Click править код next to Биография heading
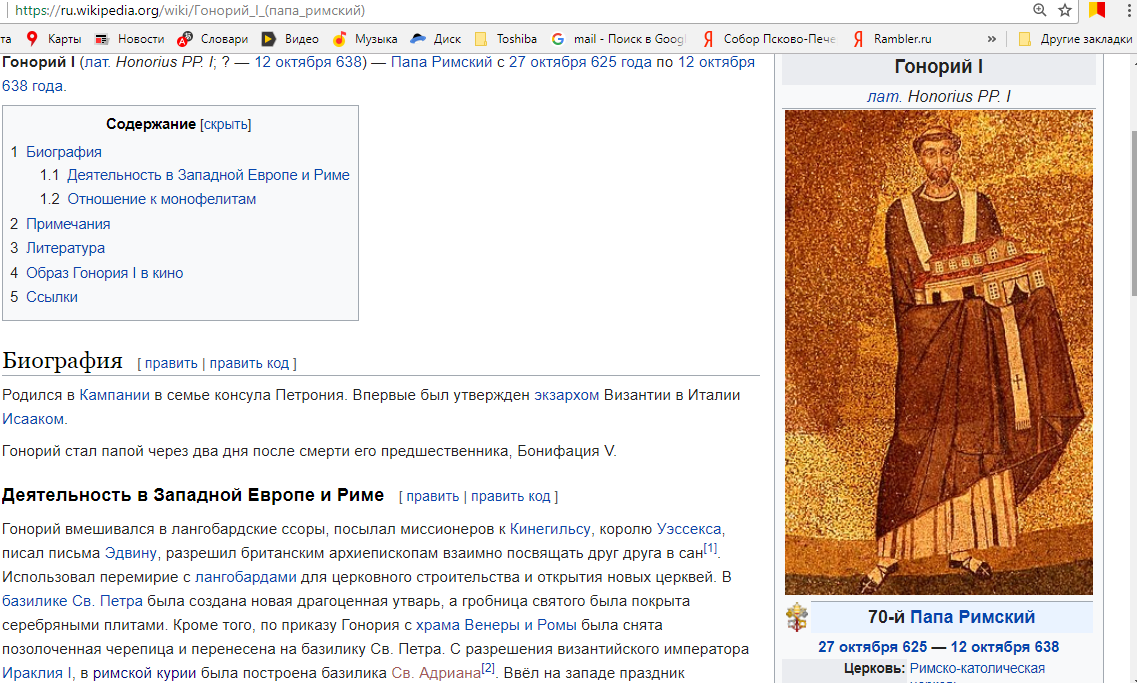The height and width of the screenshot is (683, 1137). coord(249,363)
